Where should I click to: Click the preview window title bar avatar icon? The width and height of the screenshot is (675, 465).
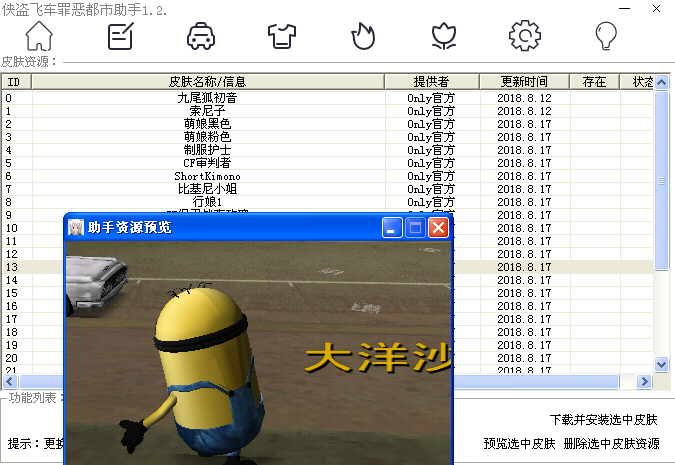(x=76, y=227)
